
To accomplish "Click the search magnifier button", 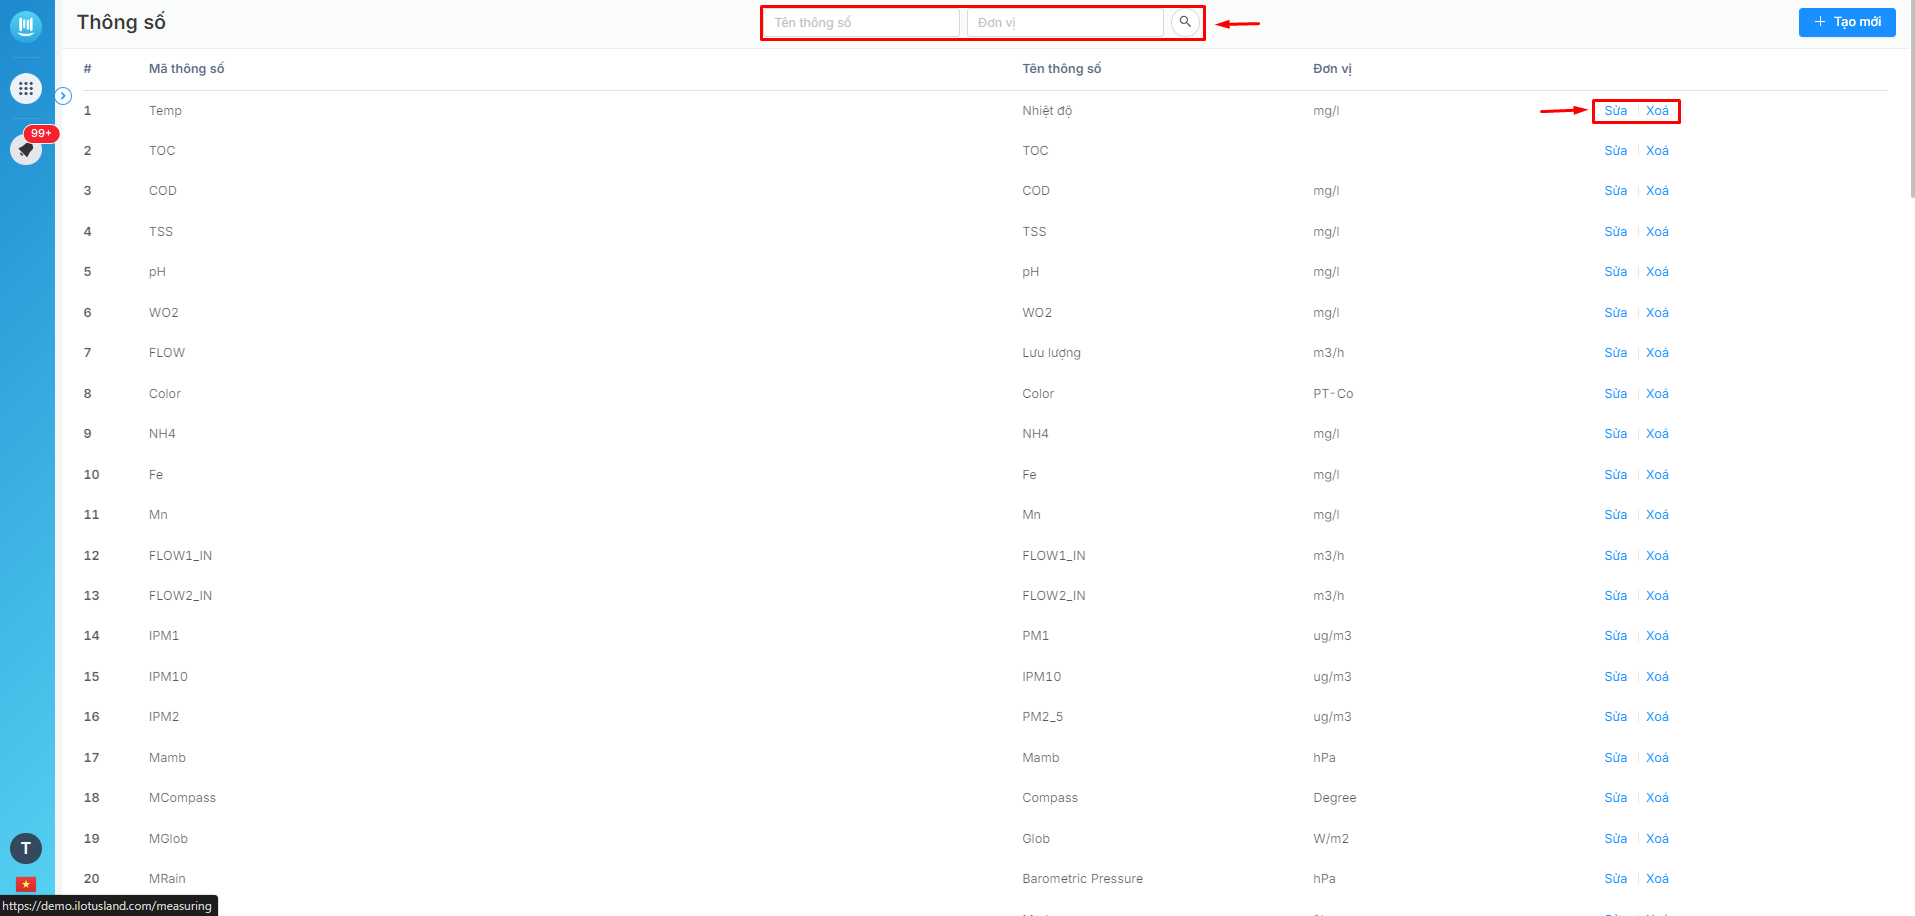I will 1185,22.
